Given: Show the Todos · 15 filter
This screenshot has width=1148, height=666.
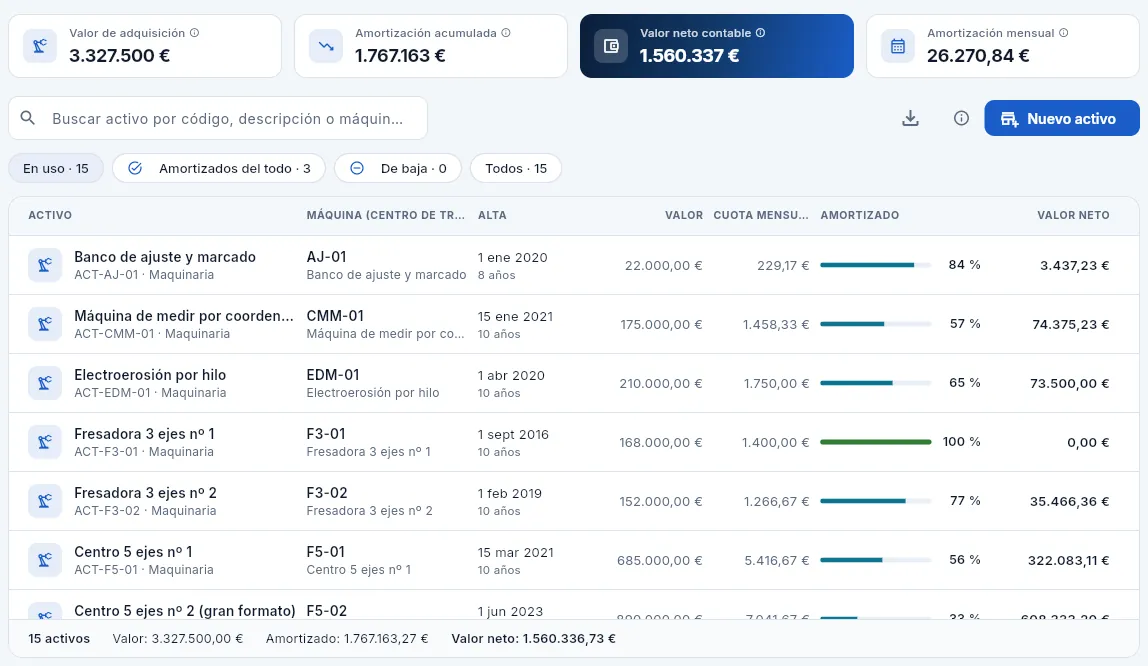Looking at the screenshot, I should (x=516, y=168).
